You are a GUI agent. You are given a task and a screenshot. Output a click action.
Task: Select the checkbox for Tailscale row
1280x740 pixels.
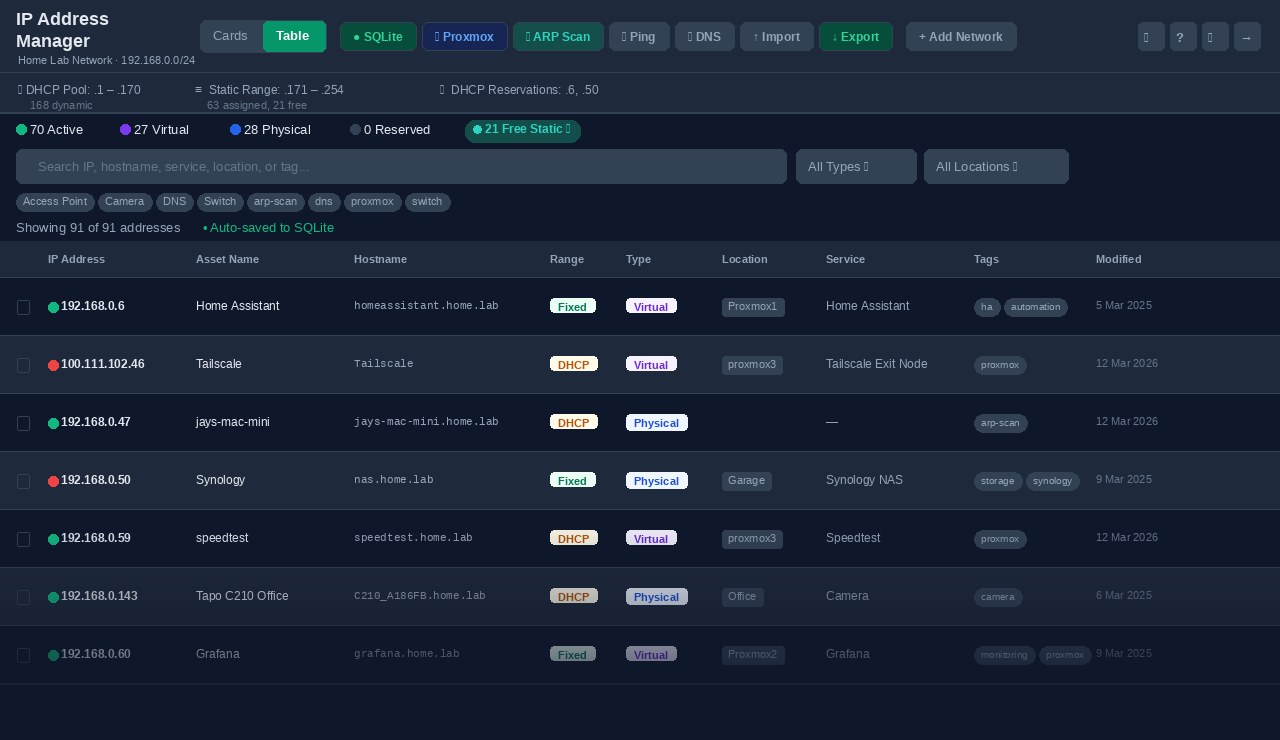pos(23,365)
